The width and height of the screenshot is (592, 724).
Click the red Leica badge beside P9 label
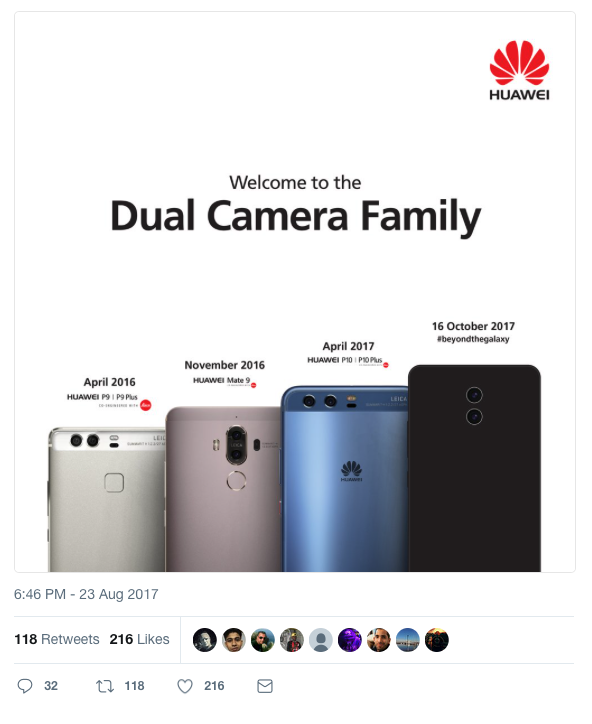[x=145, y=405]
